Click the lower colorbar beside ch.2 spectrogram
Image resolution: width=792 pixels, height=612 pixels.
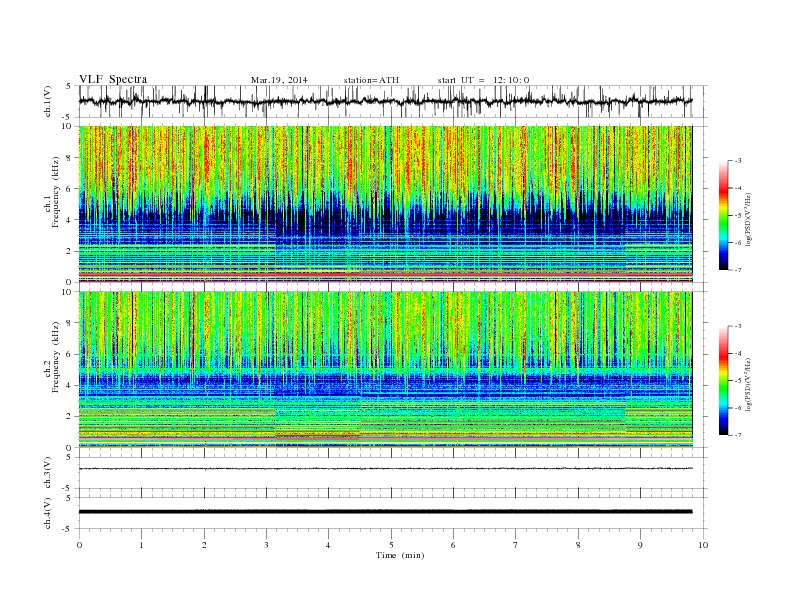click(x=723, y=380)
